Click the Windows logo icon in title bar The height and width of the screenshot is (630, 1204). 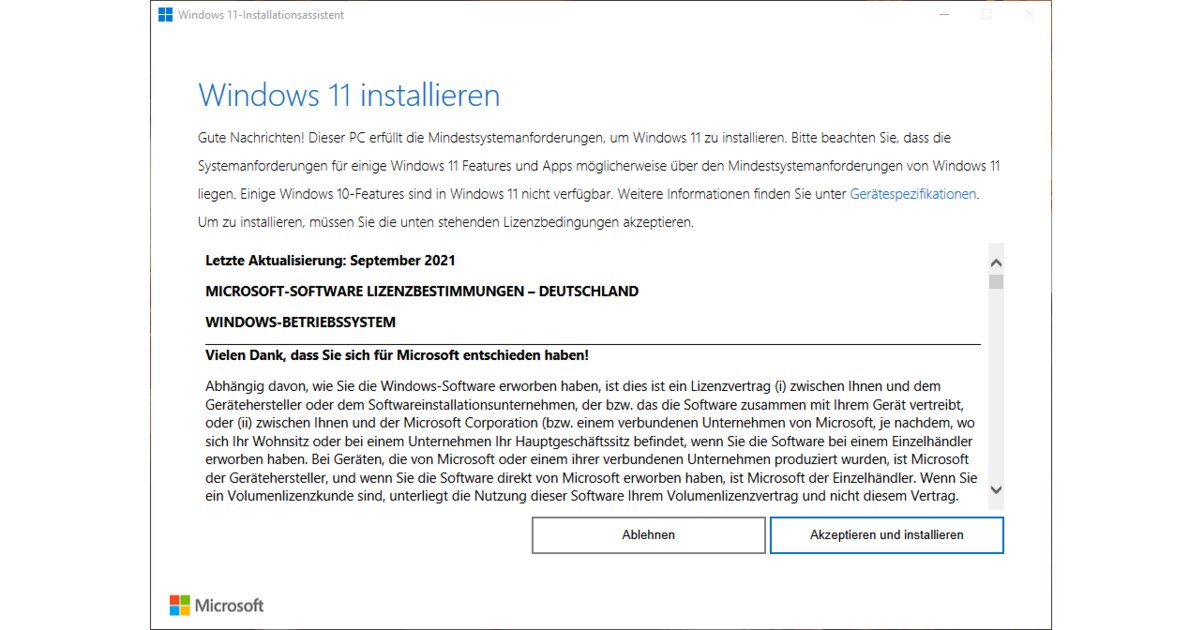pos(166,15)
